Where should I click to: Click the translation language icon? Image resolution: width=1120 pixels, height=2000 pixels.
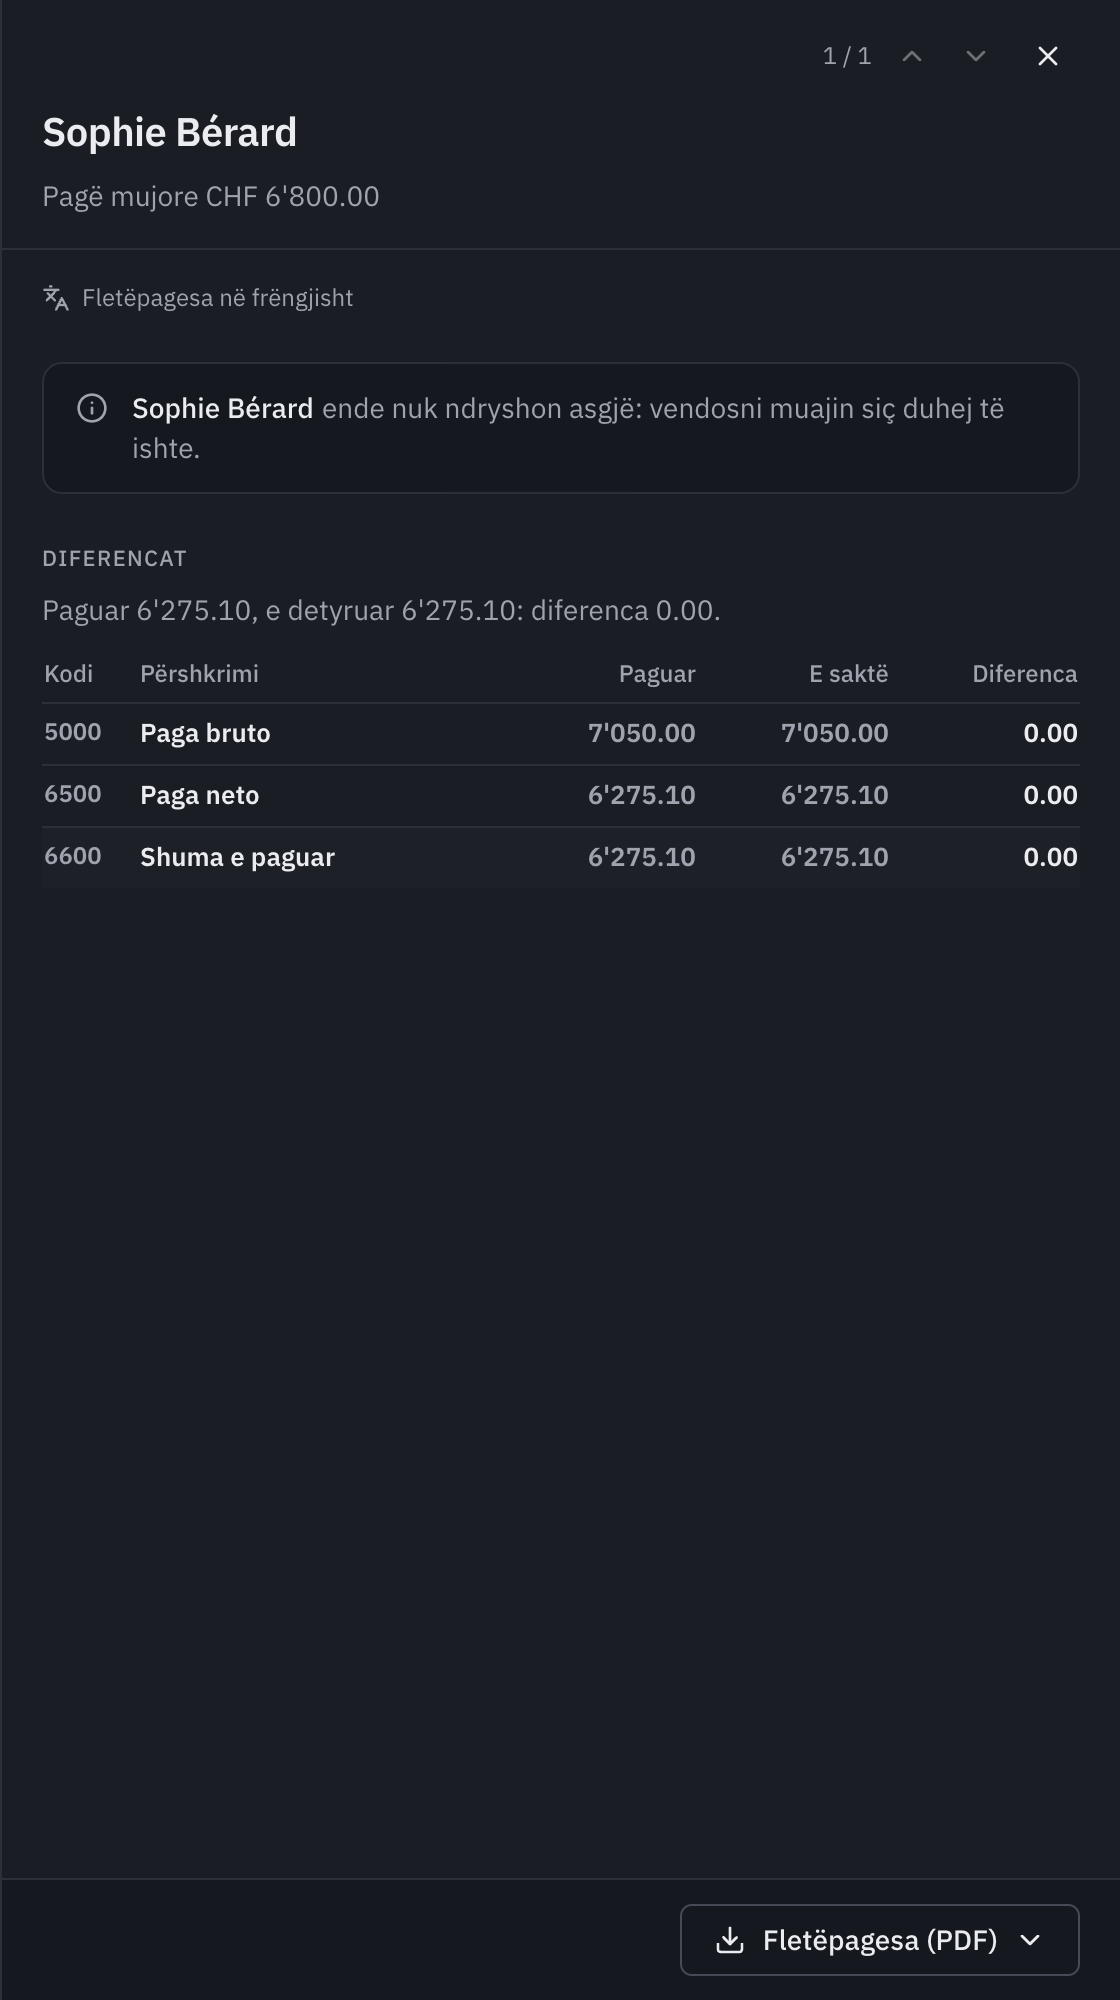(56, 298)
